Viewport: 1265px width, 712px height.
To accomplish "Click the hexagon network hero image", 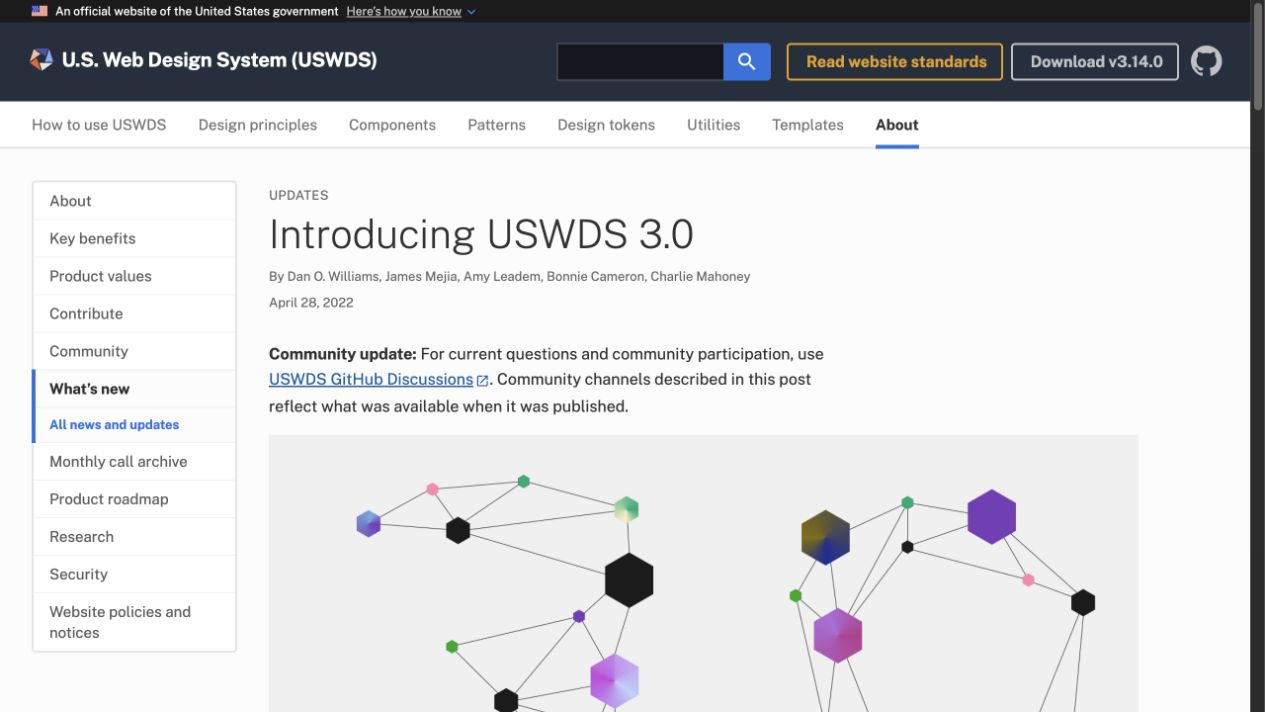I will [x=703, y=573].
